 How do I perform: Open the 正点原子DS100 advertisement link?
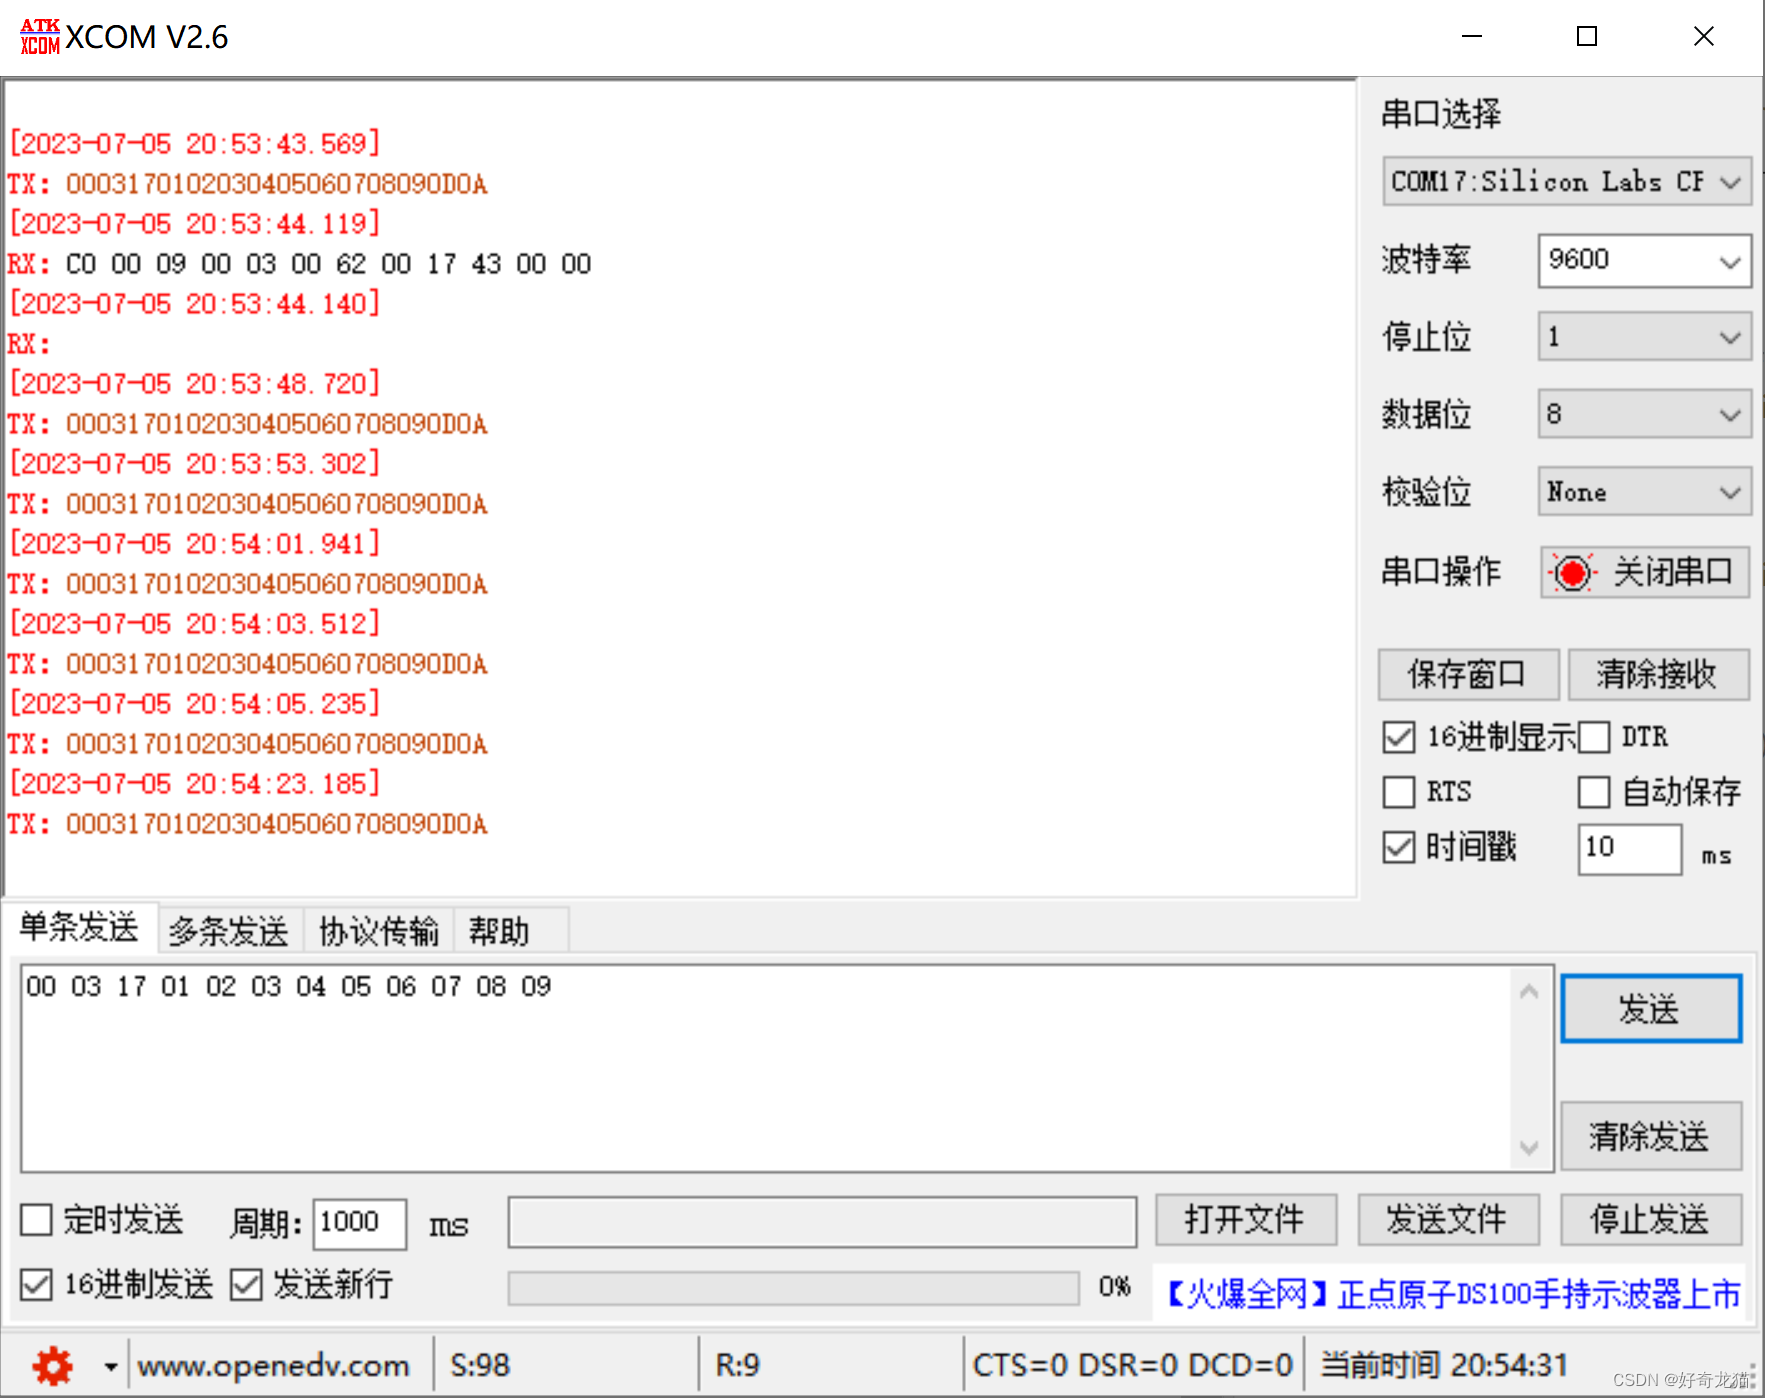coord(1454,1294)
